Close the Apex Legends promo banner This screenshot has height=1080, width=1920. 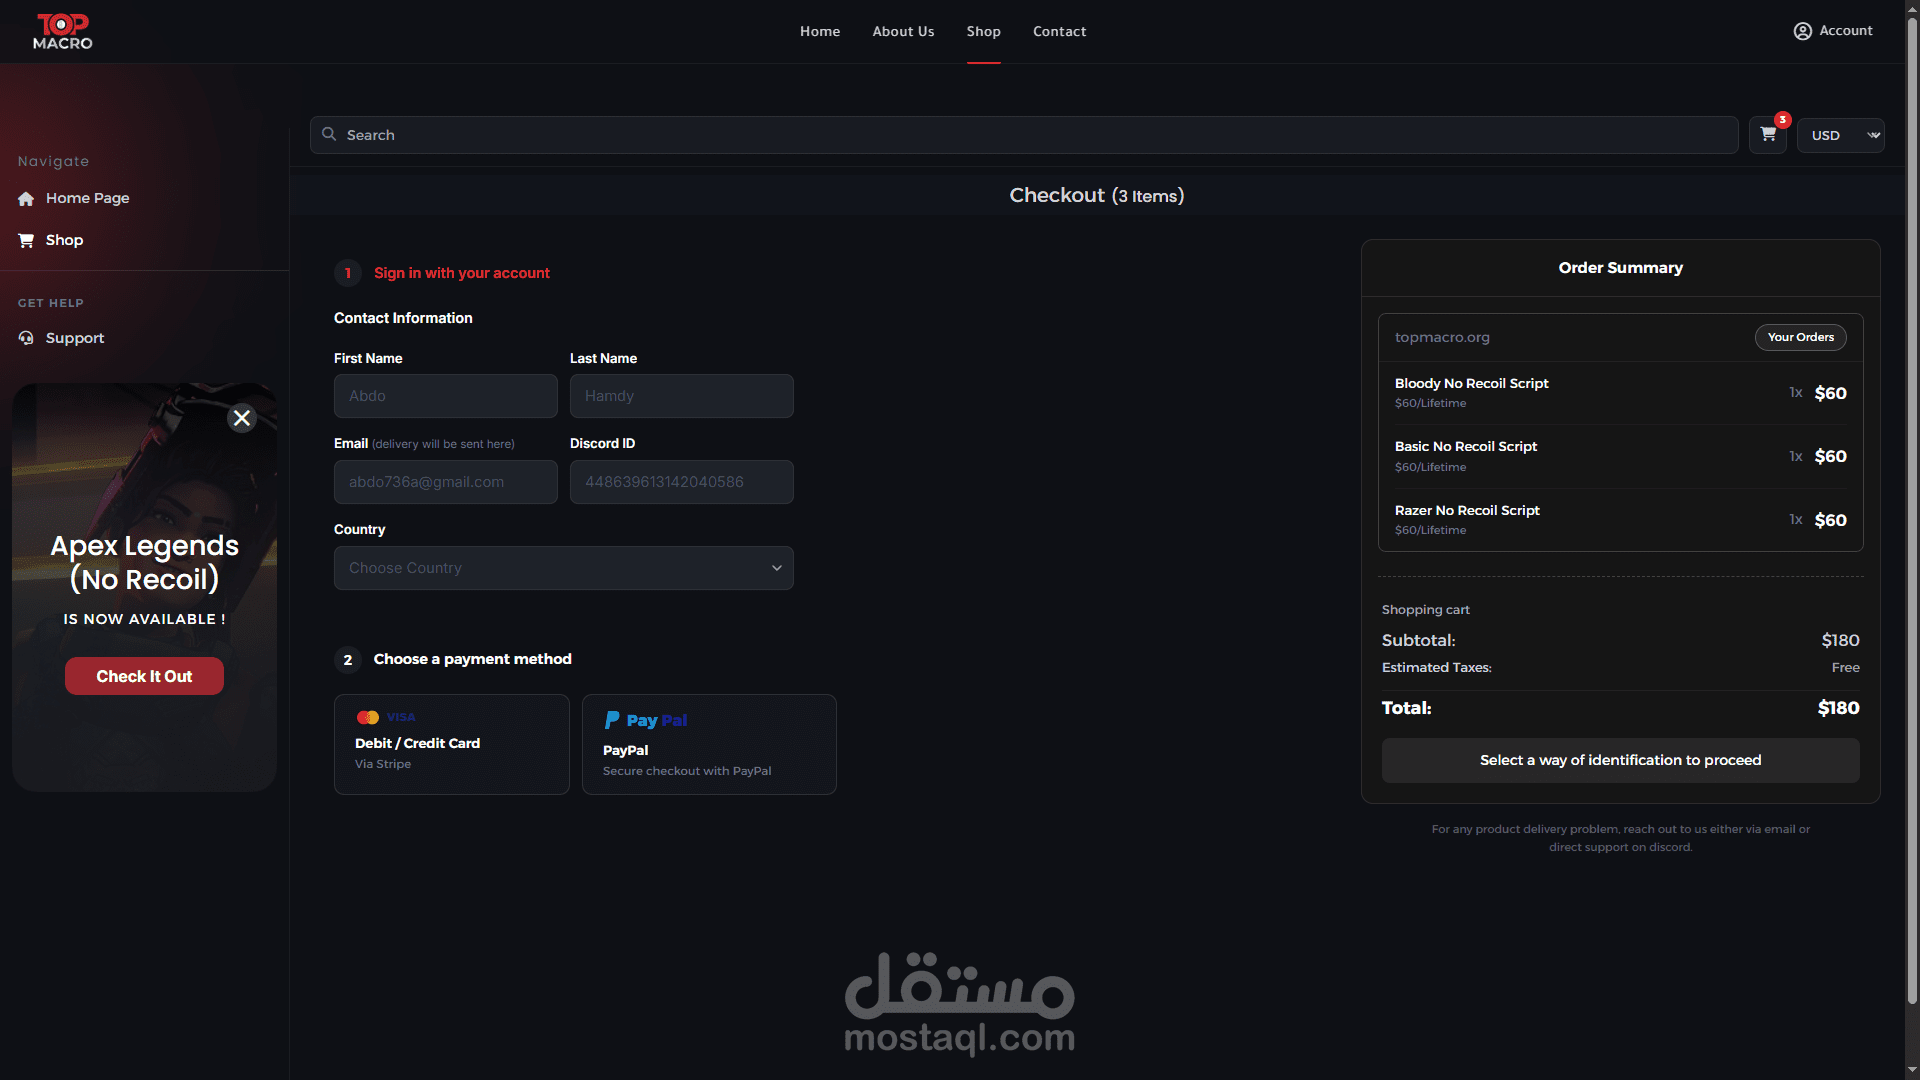[241, 418]
